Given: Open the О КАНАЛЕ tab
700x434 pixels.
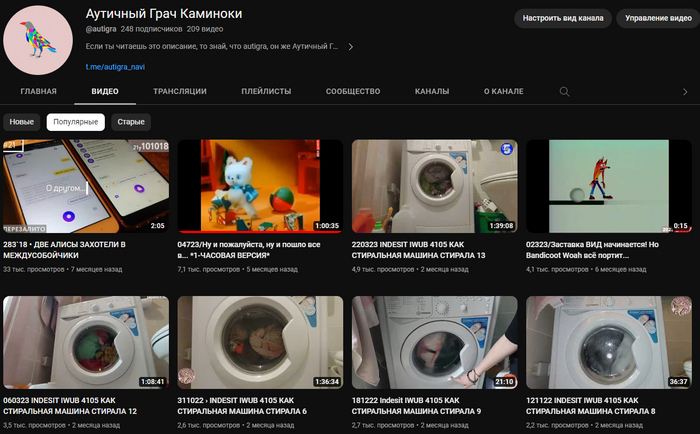Looking at the screenshot, I should click(x=504, y=91).
